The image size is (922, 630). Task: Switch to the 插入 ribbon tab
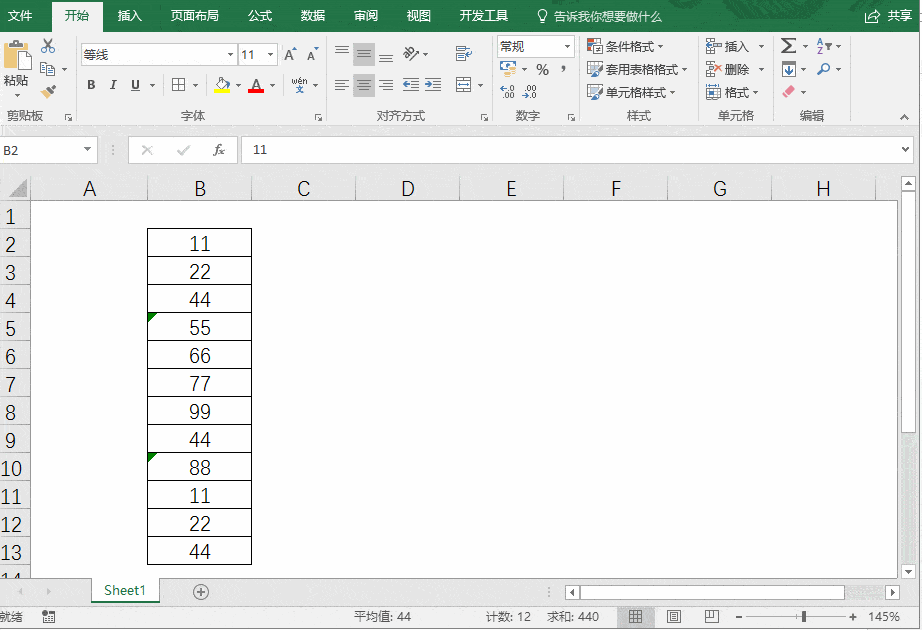pos(131,16)
